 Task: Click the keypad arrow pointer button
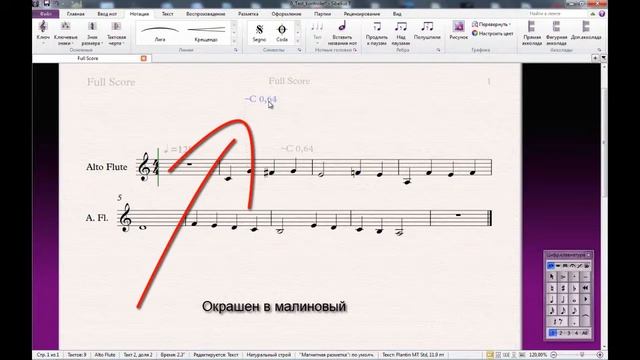(552, 276)
